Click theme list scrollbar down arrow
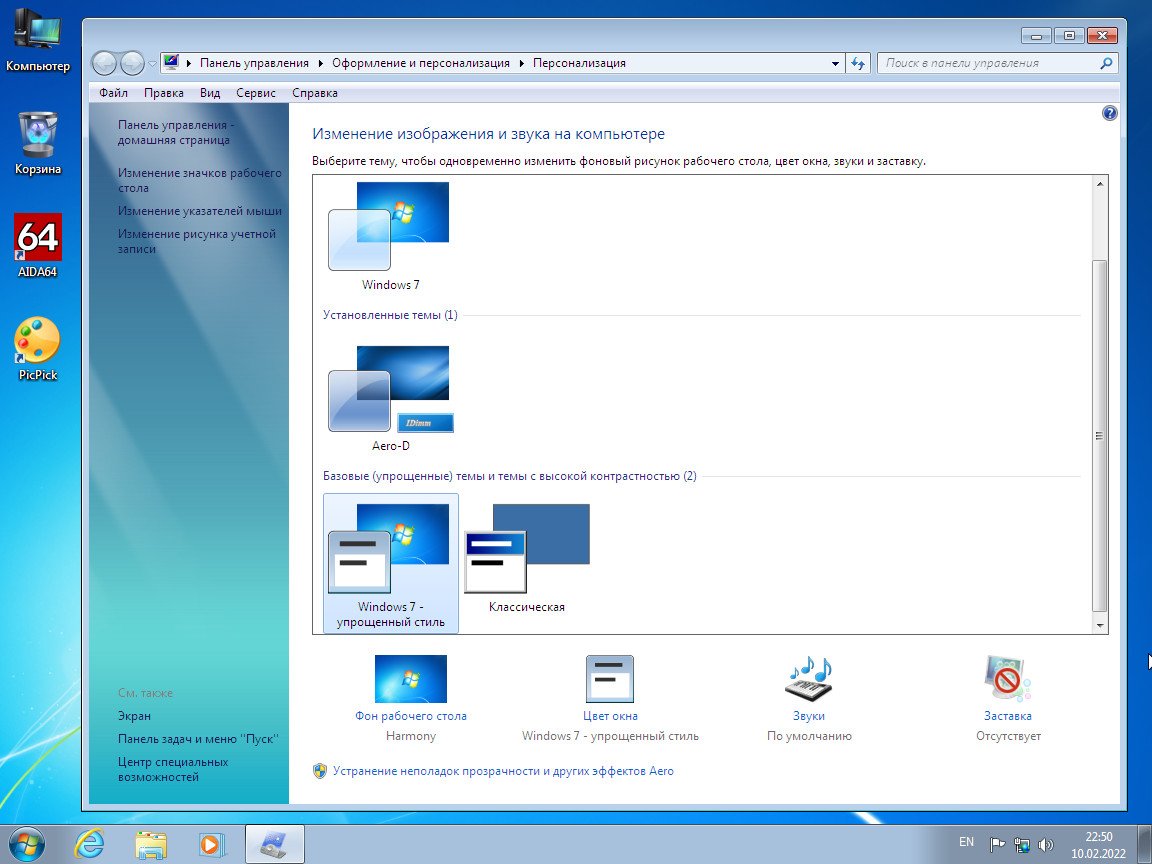 click(1100, 626)
